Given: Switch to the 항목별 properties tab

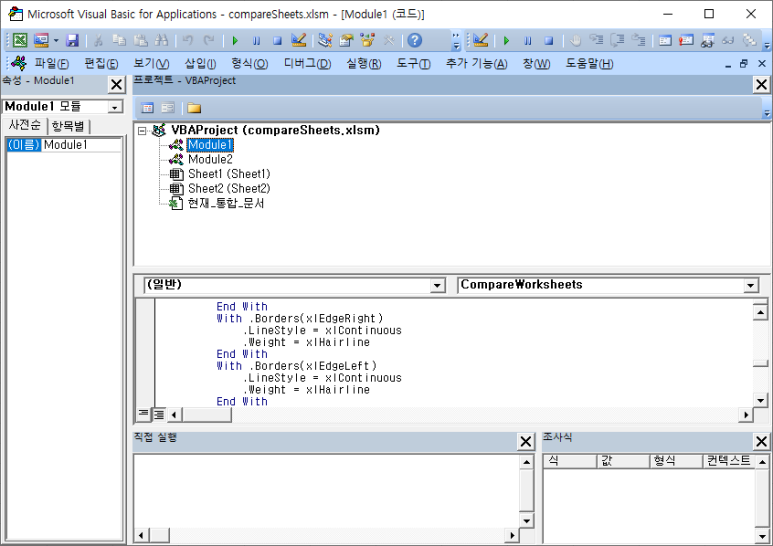Looking at the screenshot, I should tap(68, 127).
